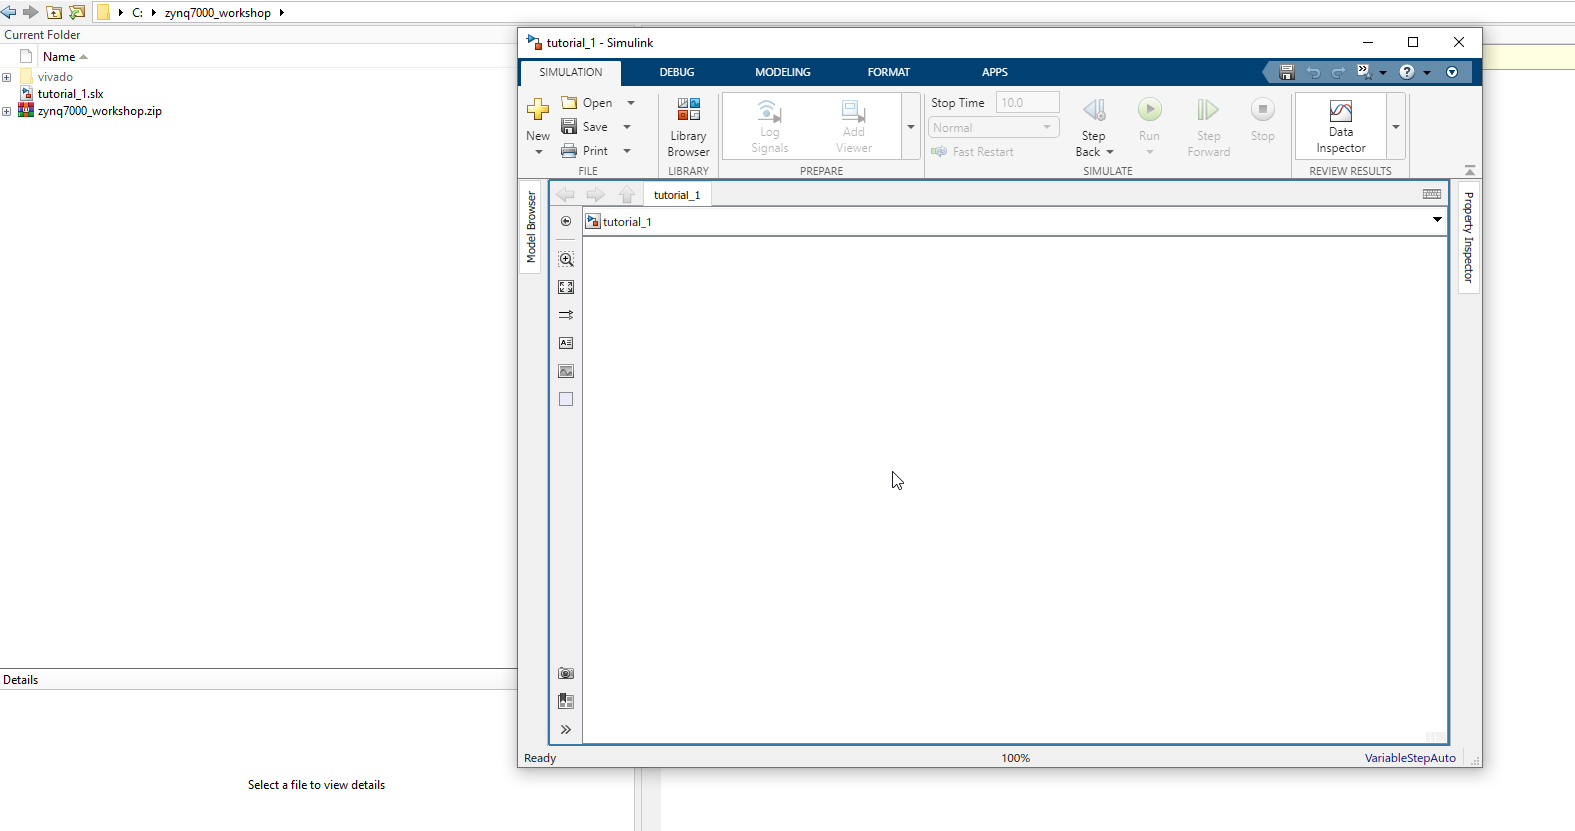
Task: Click the keyboard shortcuts icon
Action: [x=1432, y=194]
